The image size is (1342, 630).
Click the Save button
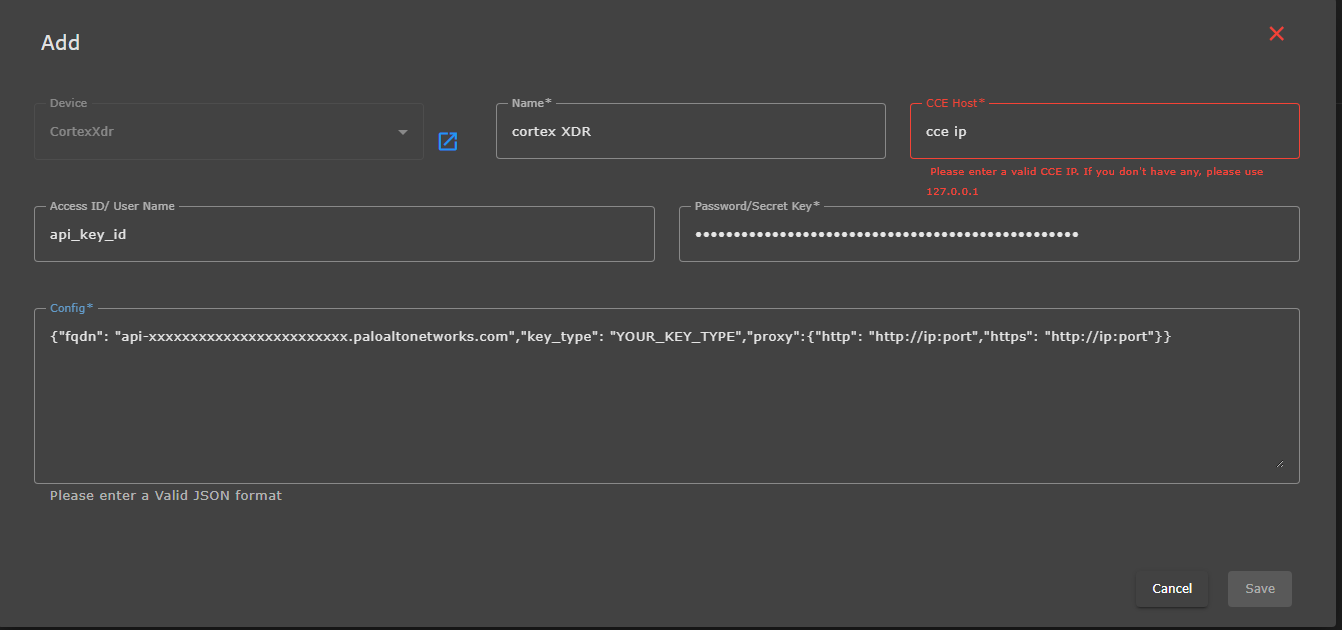(1259, 589)
